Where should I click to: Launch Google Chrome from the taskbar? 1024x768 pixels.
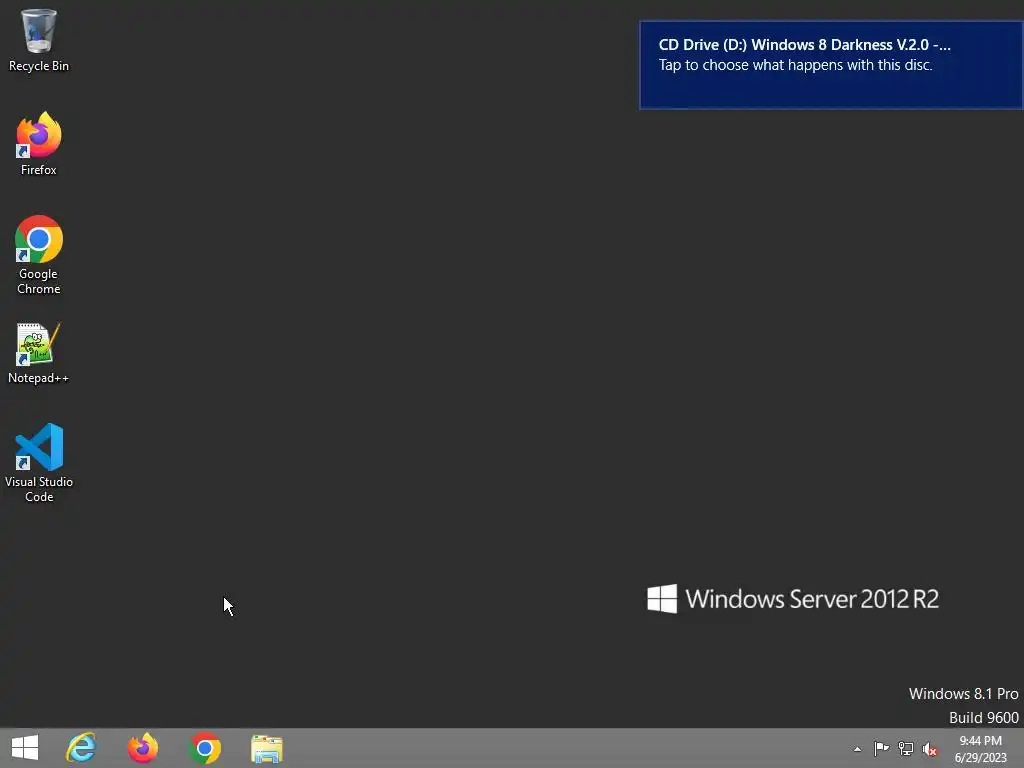(204, 748)
